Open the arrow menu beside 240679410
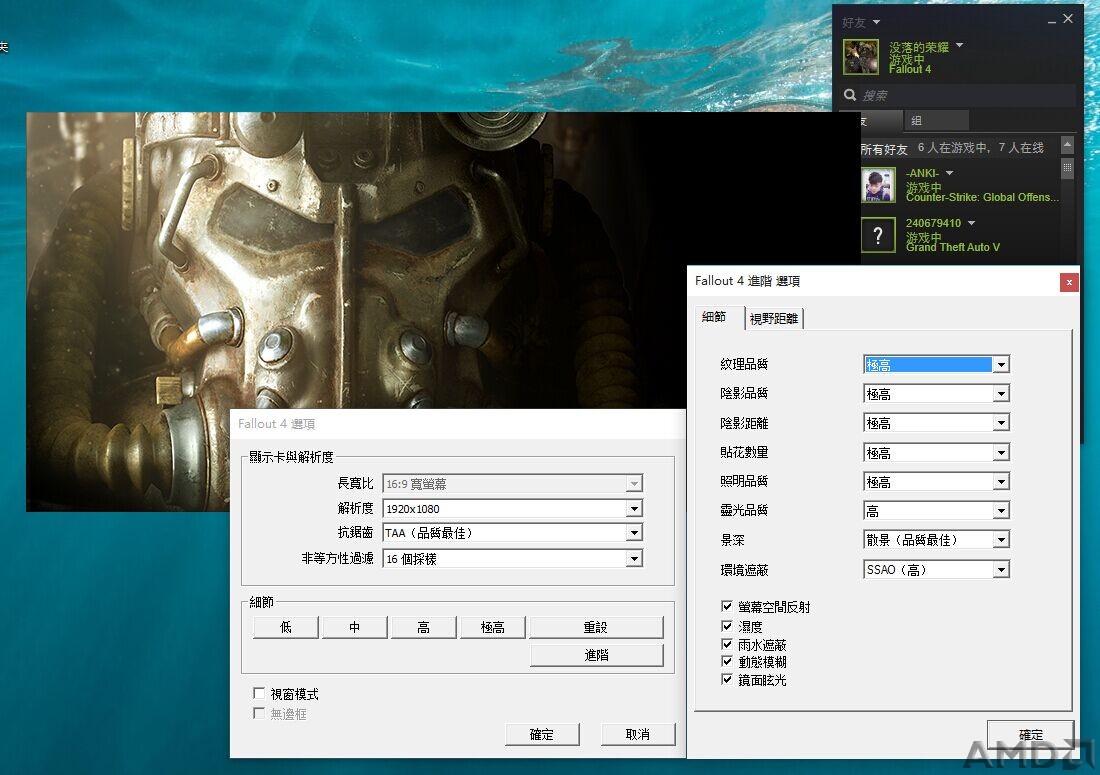The image size is (1100, 775). [971, 223]
